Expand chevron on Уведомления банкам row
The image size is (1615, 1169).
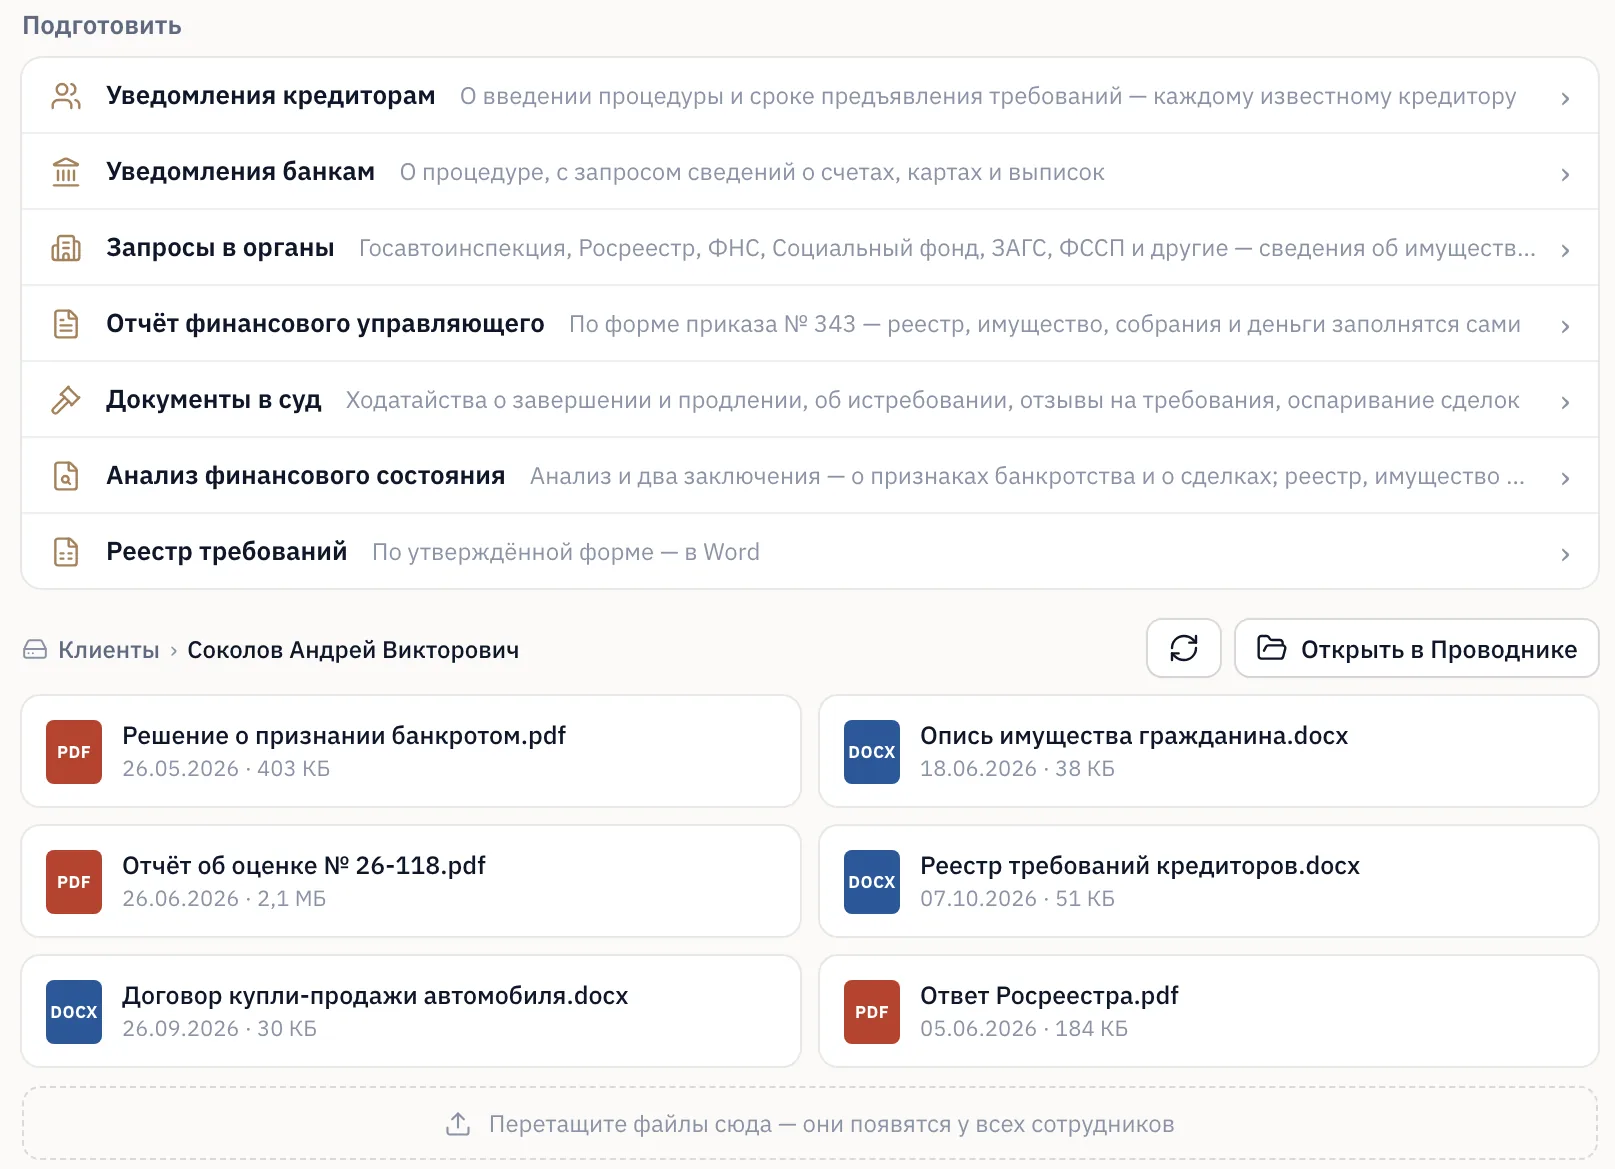point(1565,174)
